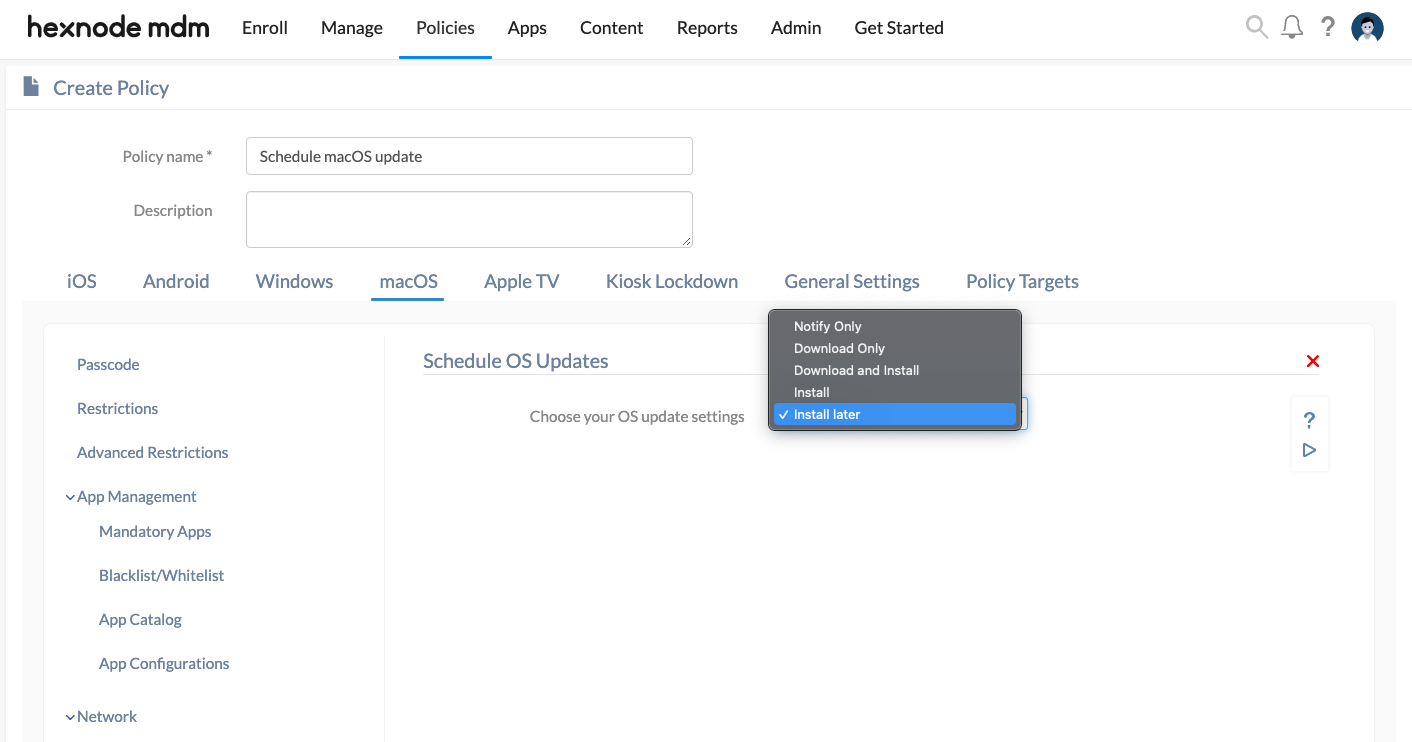This screenshot has width=1412, height=742.
Task: Open the Kiosk Lockdown tab
Action: point(672,281)
